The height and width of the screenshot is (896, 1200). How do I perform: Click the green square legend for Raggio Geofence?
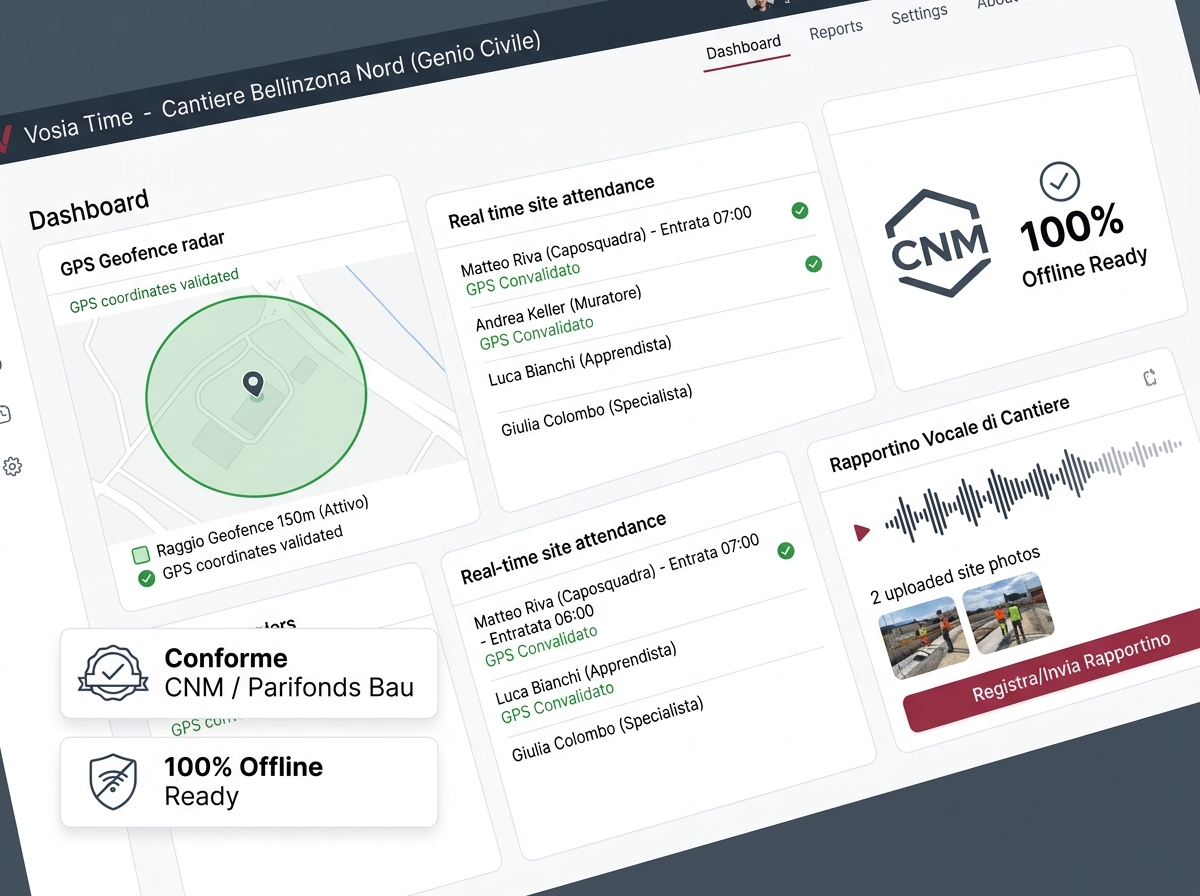(x=141, y=555)
